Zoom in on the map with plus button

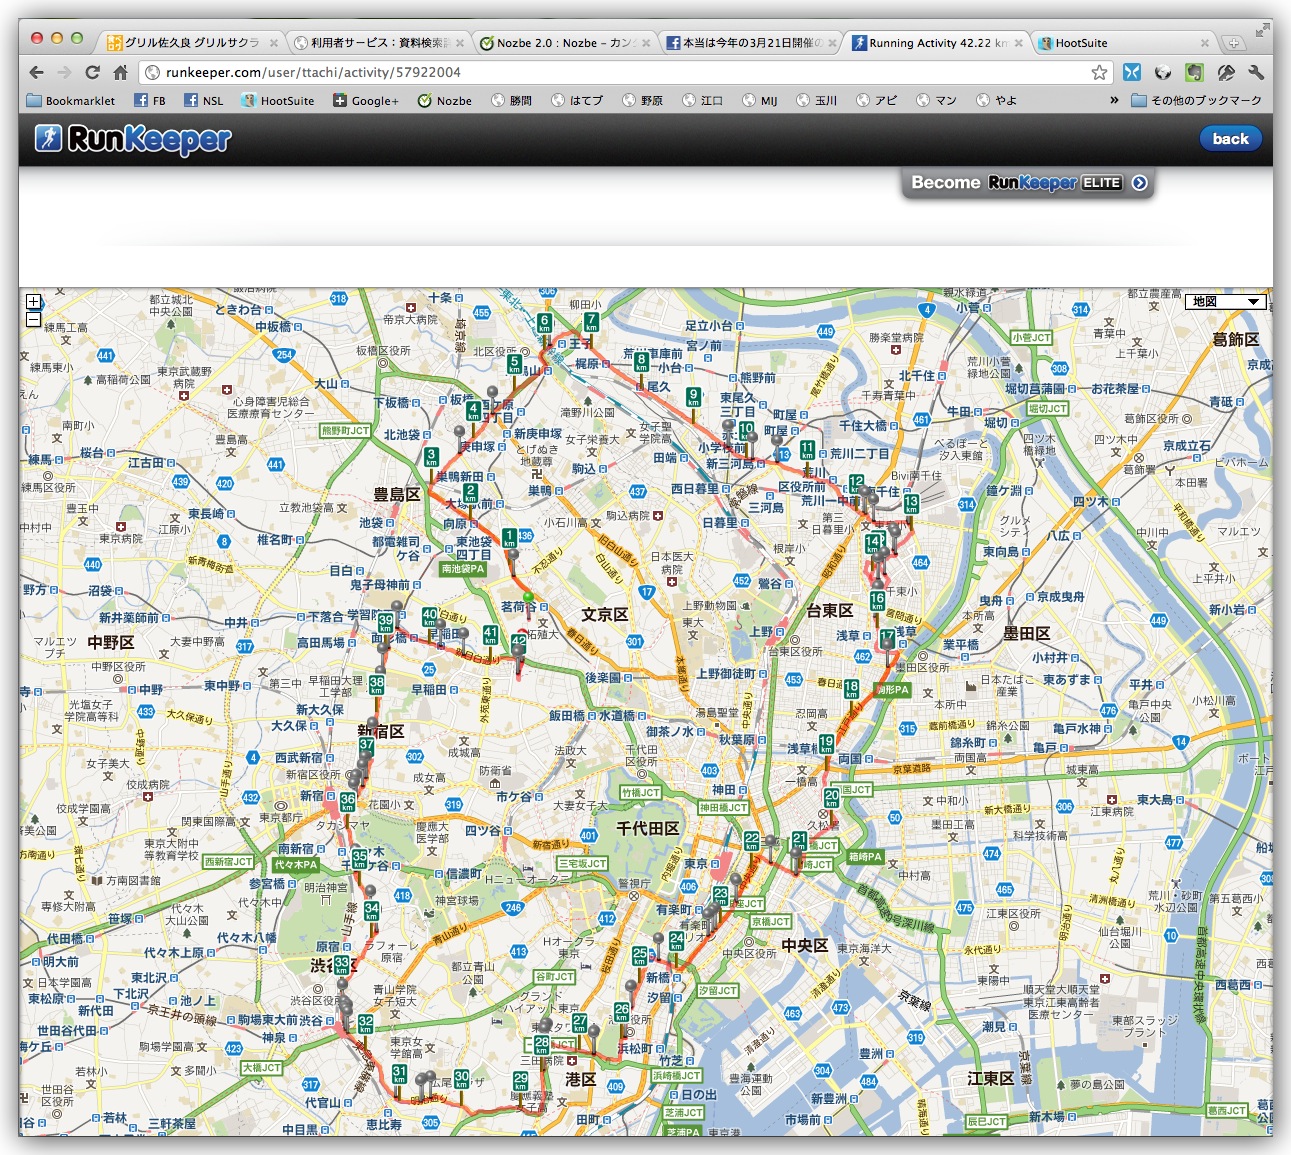33,302
